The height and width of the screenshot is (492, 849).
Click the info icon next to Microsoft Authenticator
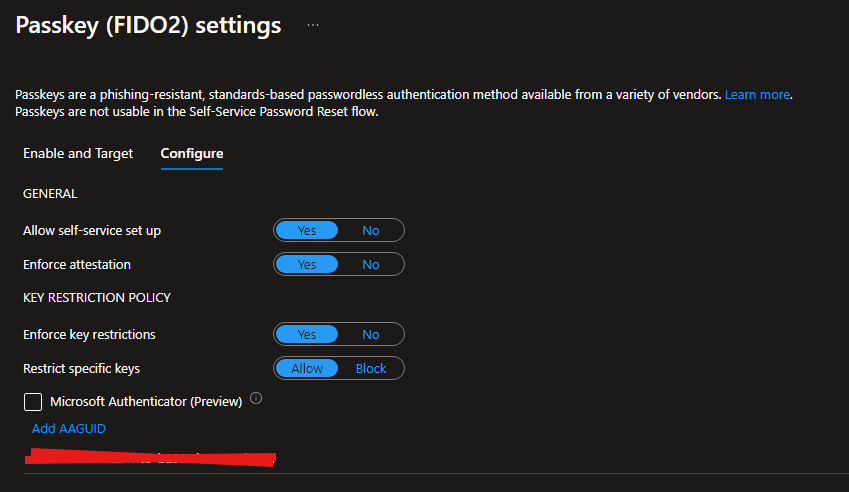(x=256, y=398)
